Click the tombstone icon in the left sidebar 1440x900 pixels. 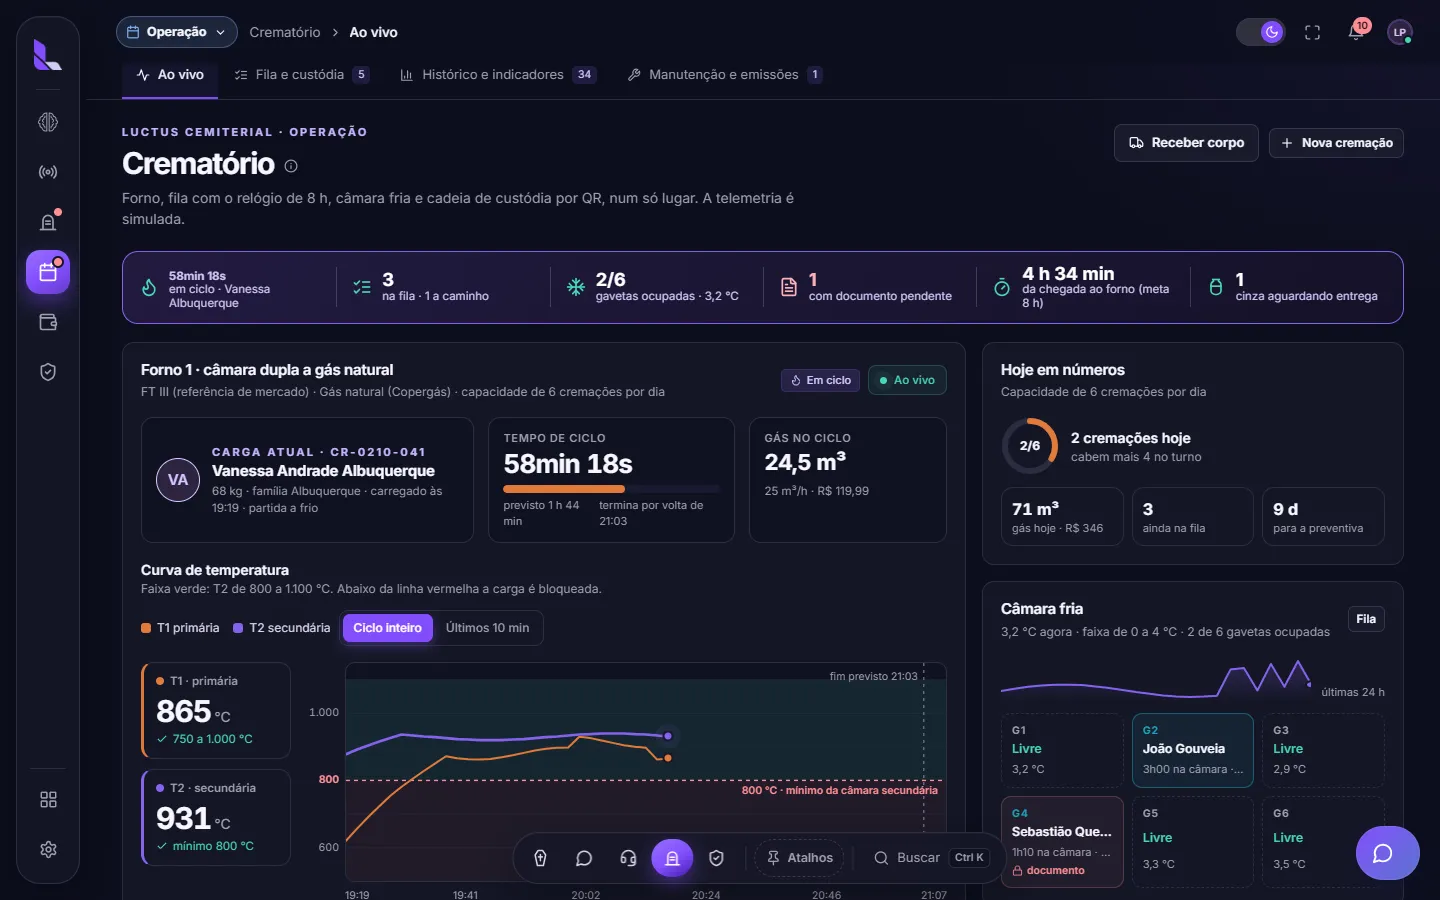(x=48, y=222)
